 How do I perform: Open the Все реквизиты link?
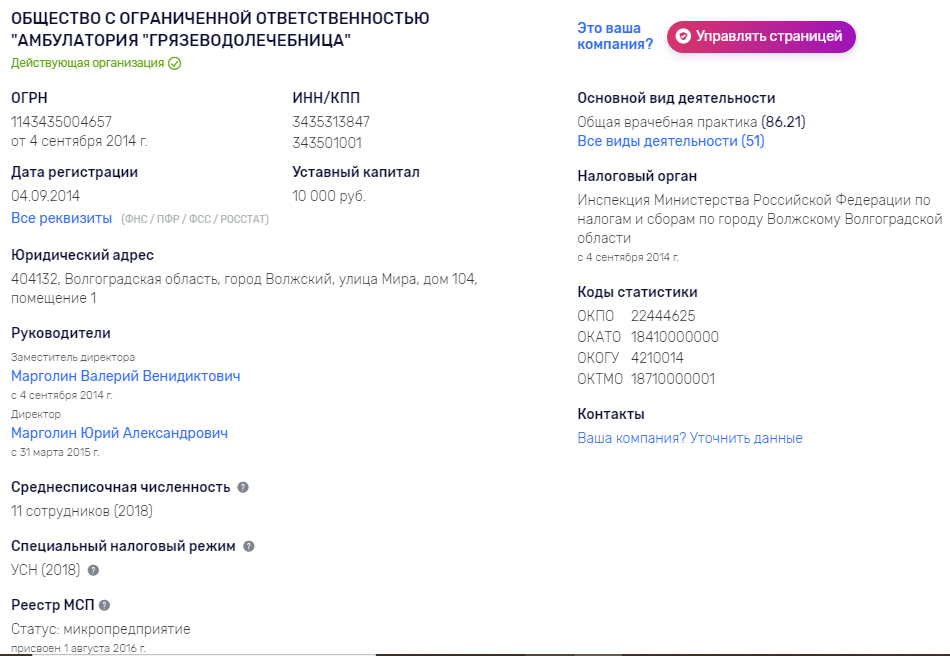pos(61,218)
